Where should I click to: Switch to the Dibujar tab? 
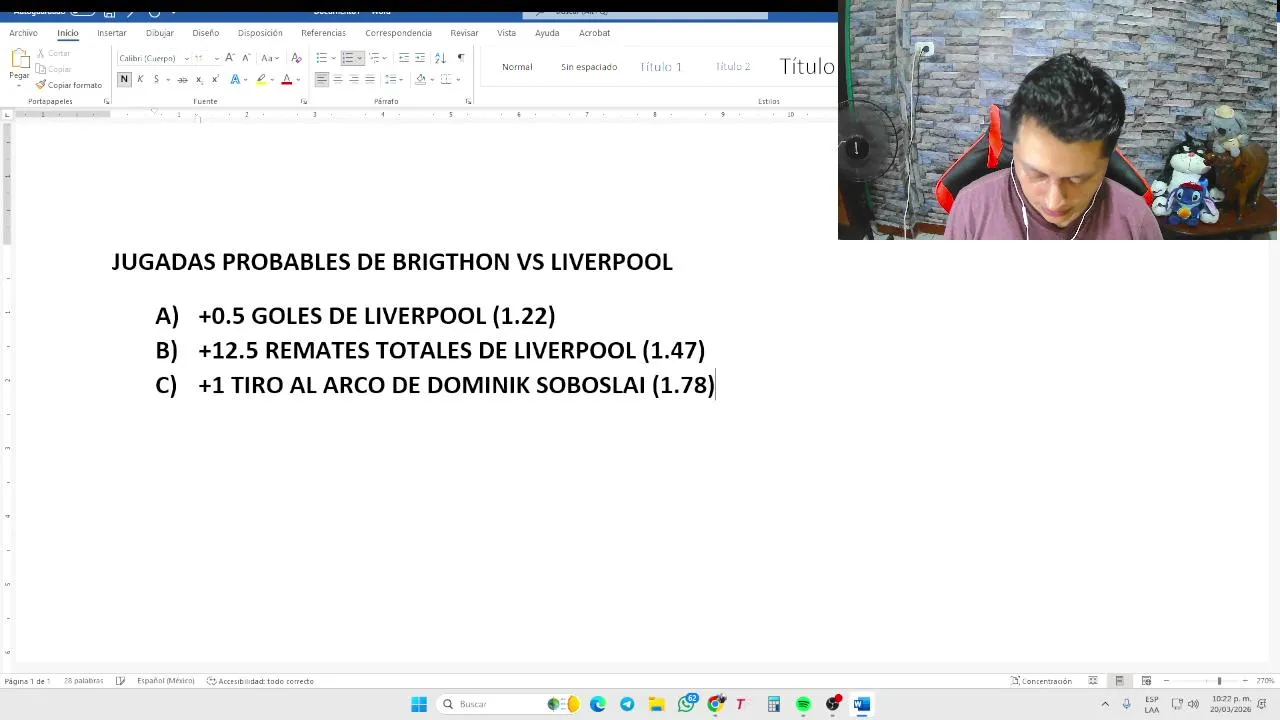pos(159,33)
